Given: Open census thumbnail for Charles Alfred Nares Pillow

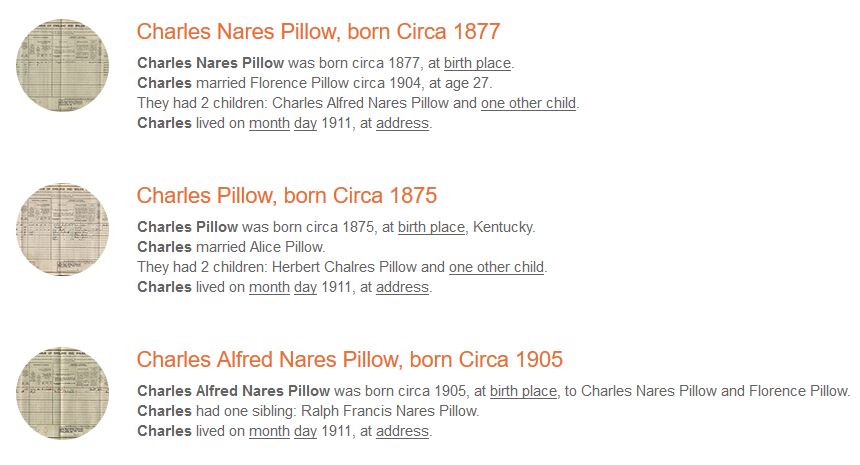Looking at the screenshot, I should (x=63, y=393).
